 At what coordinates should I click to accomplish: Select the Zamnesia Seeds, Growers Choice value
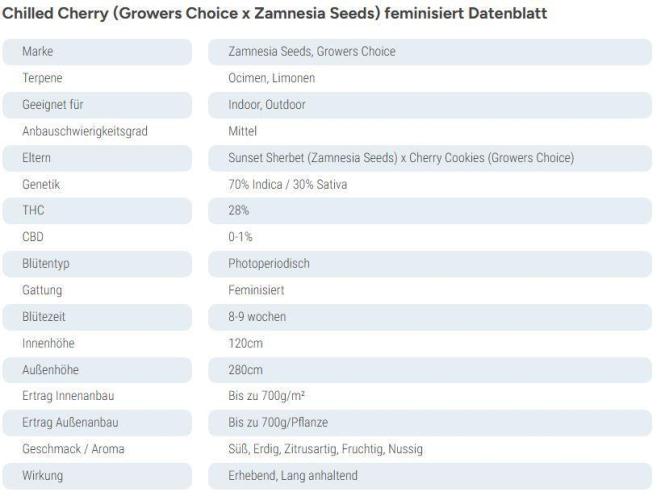pos(311,51)
